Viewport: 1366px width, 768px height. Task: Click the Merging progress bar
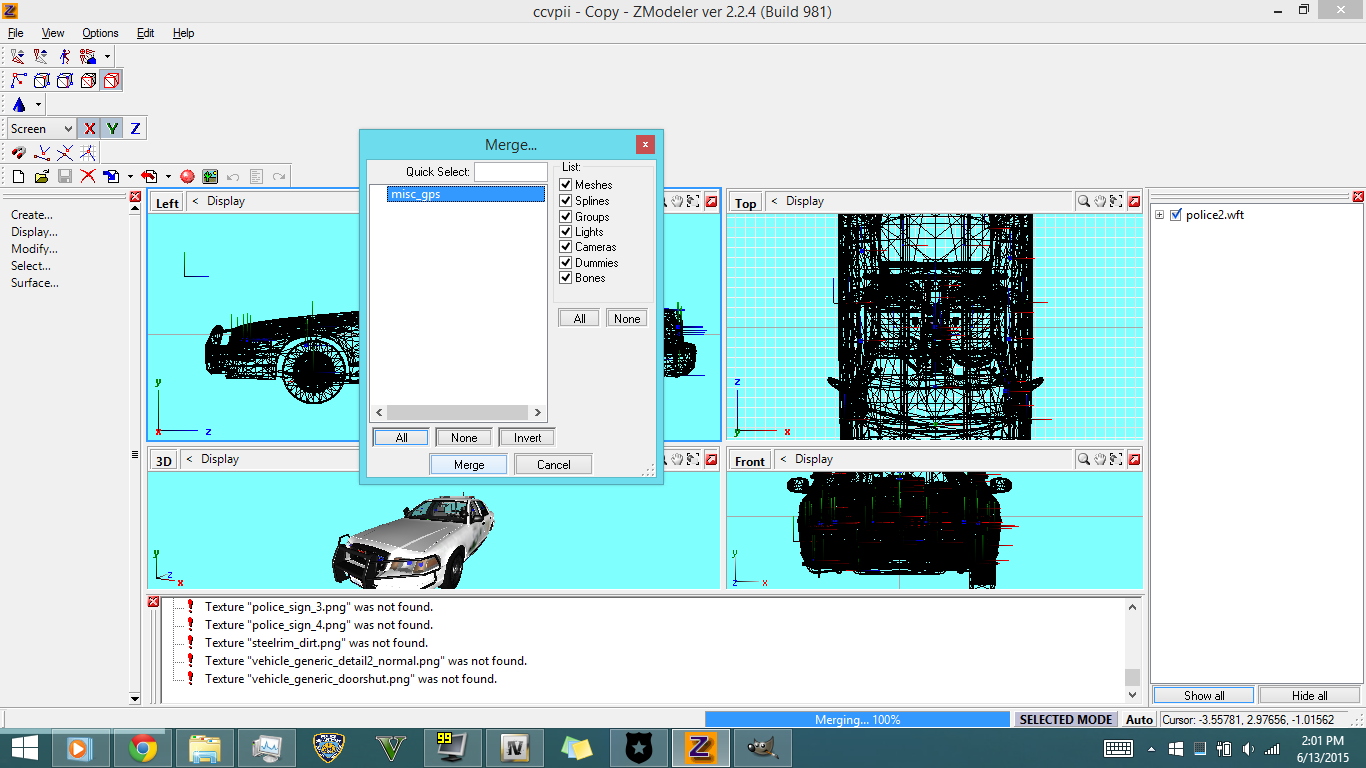(x=857, y=720)
